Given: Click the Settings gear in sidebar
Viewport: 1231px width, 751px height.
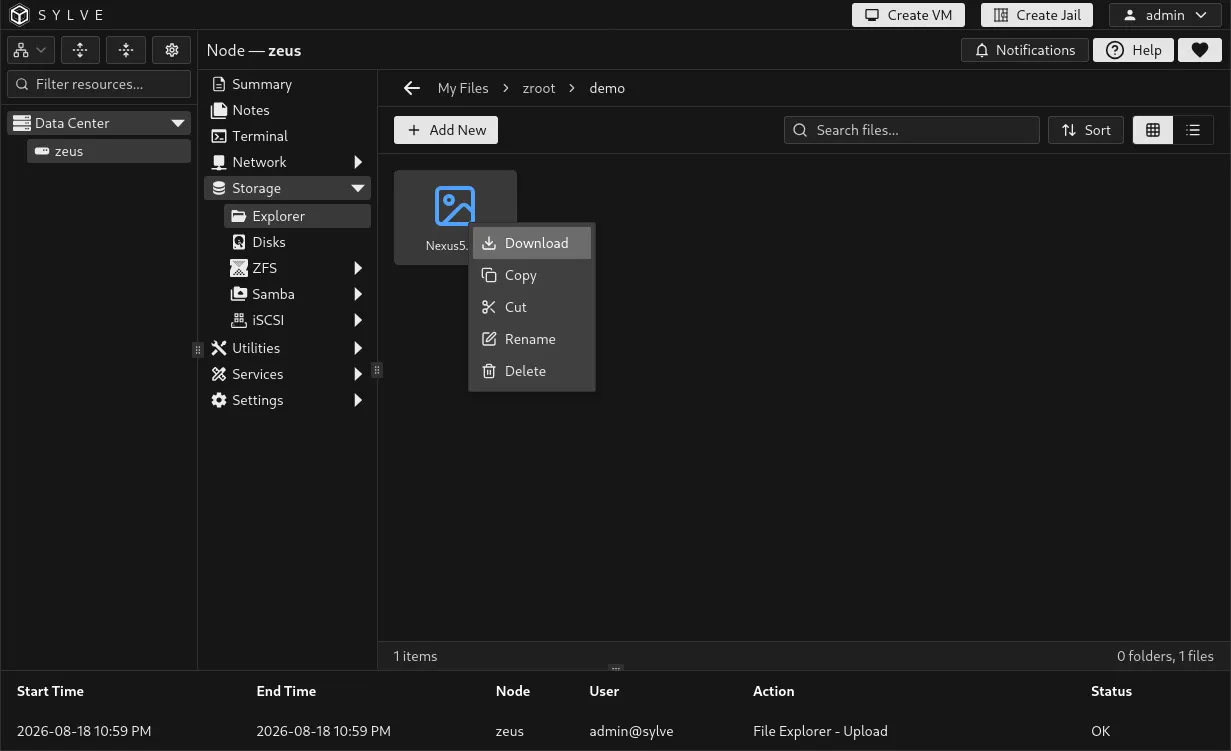Looking at the screenshot, I should tap(219, 400).
